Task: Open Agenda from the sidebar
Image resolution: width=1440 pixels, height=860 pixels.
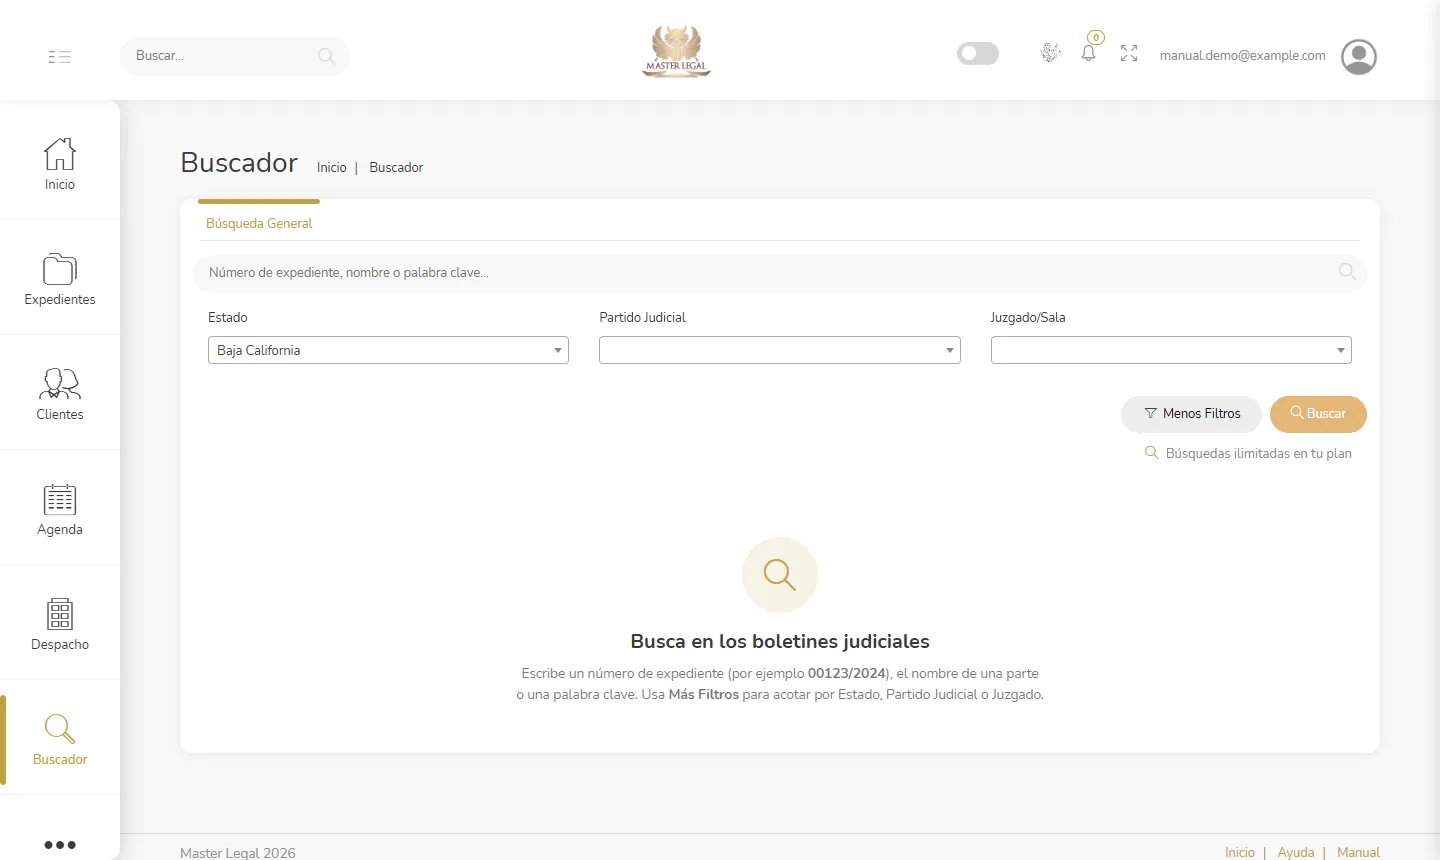Action: click(60, 509)
